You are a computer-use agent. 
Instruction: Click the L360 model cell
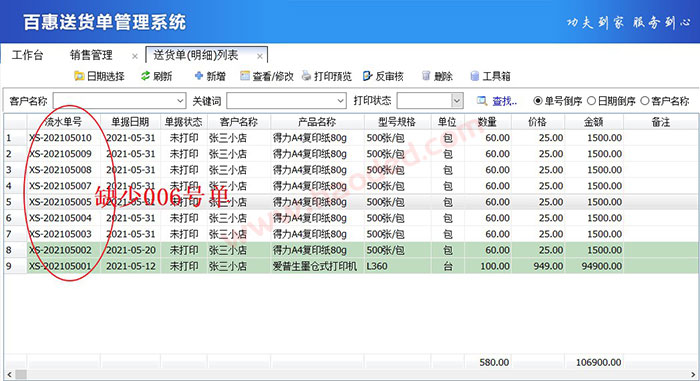click(397, 267)
